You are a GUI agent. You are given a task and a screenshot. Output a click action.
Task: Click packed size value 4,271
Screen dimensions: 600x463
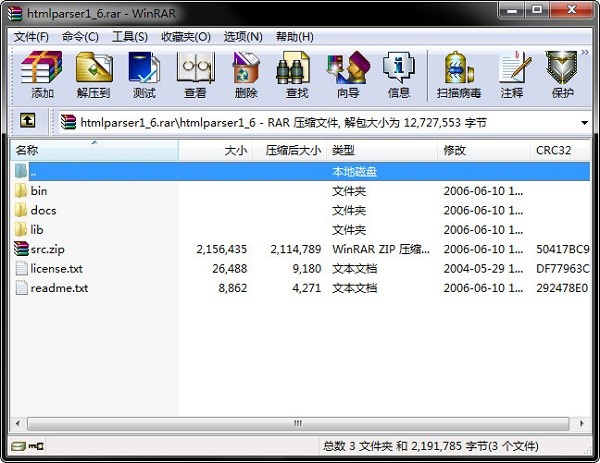(x=307, y=288)
